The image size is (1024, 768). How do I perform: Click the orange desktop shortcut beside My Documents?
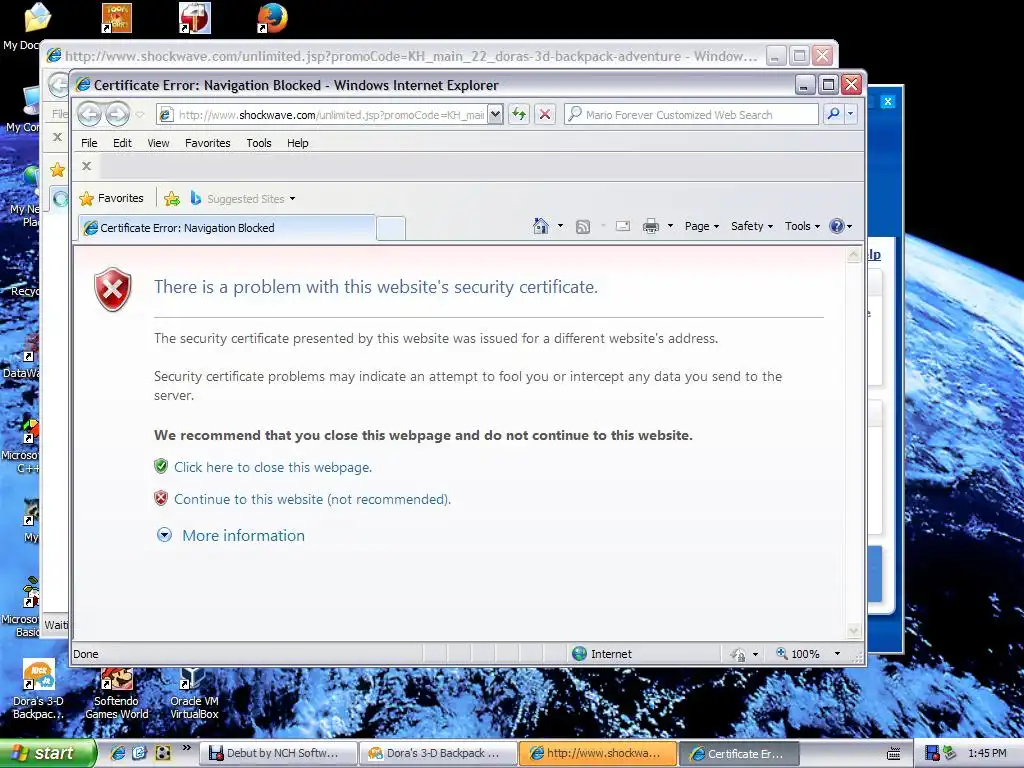[x=117, y=18]
